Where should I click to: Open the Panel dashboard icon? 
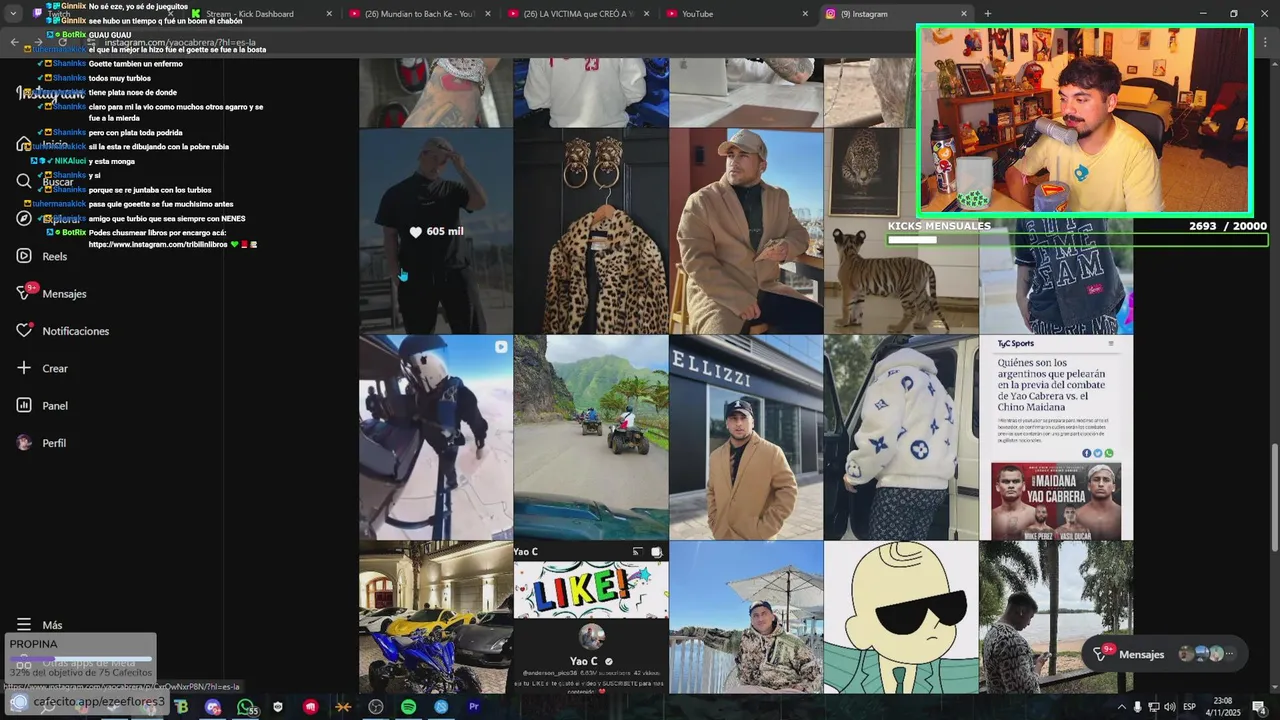point(24,405)
